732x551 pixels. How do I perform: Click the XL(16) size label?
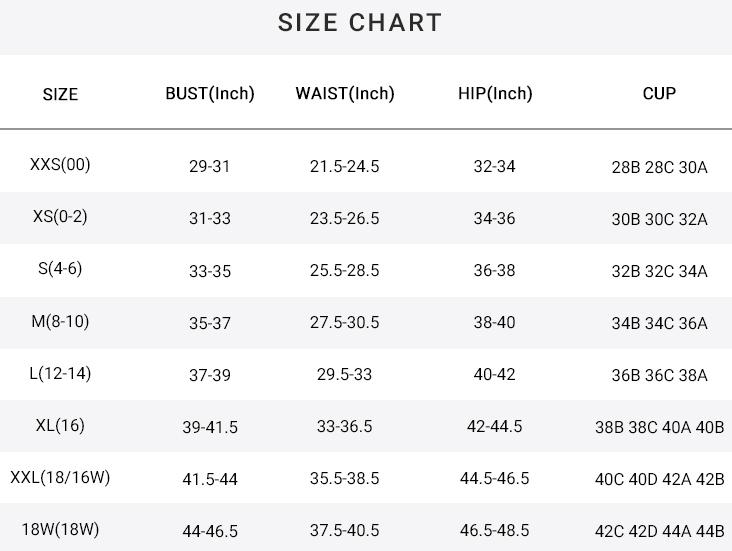(x=60, y=426)
